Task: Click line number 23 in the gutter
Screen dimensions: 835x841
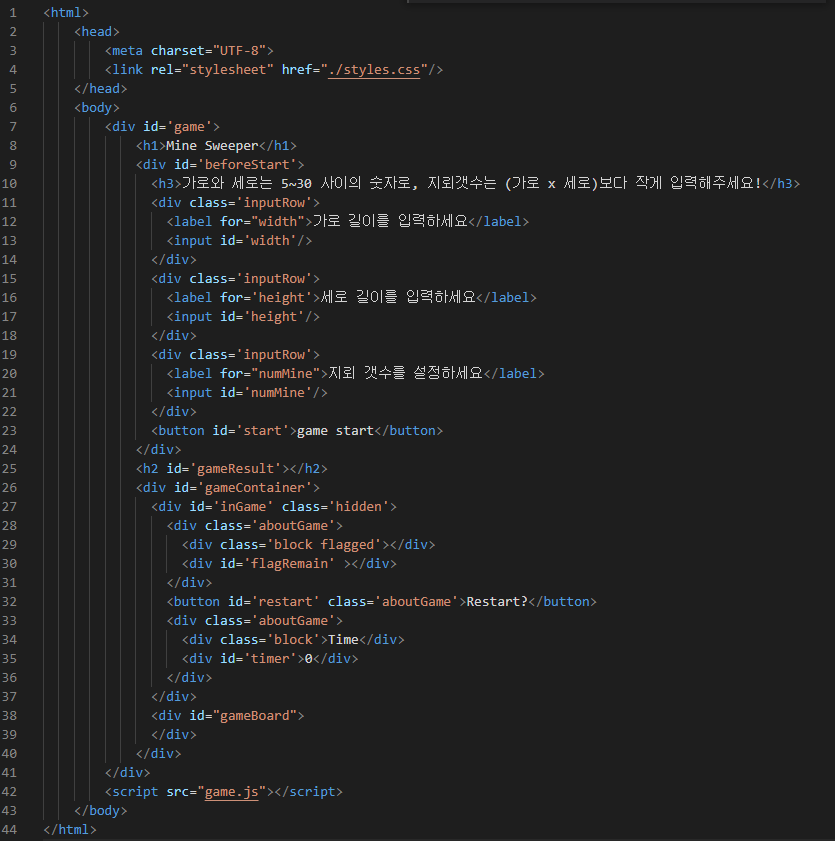Action: click(x=10, y=431)
